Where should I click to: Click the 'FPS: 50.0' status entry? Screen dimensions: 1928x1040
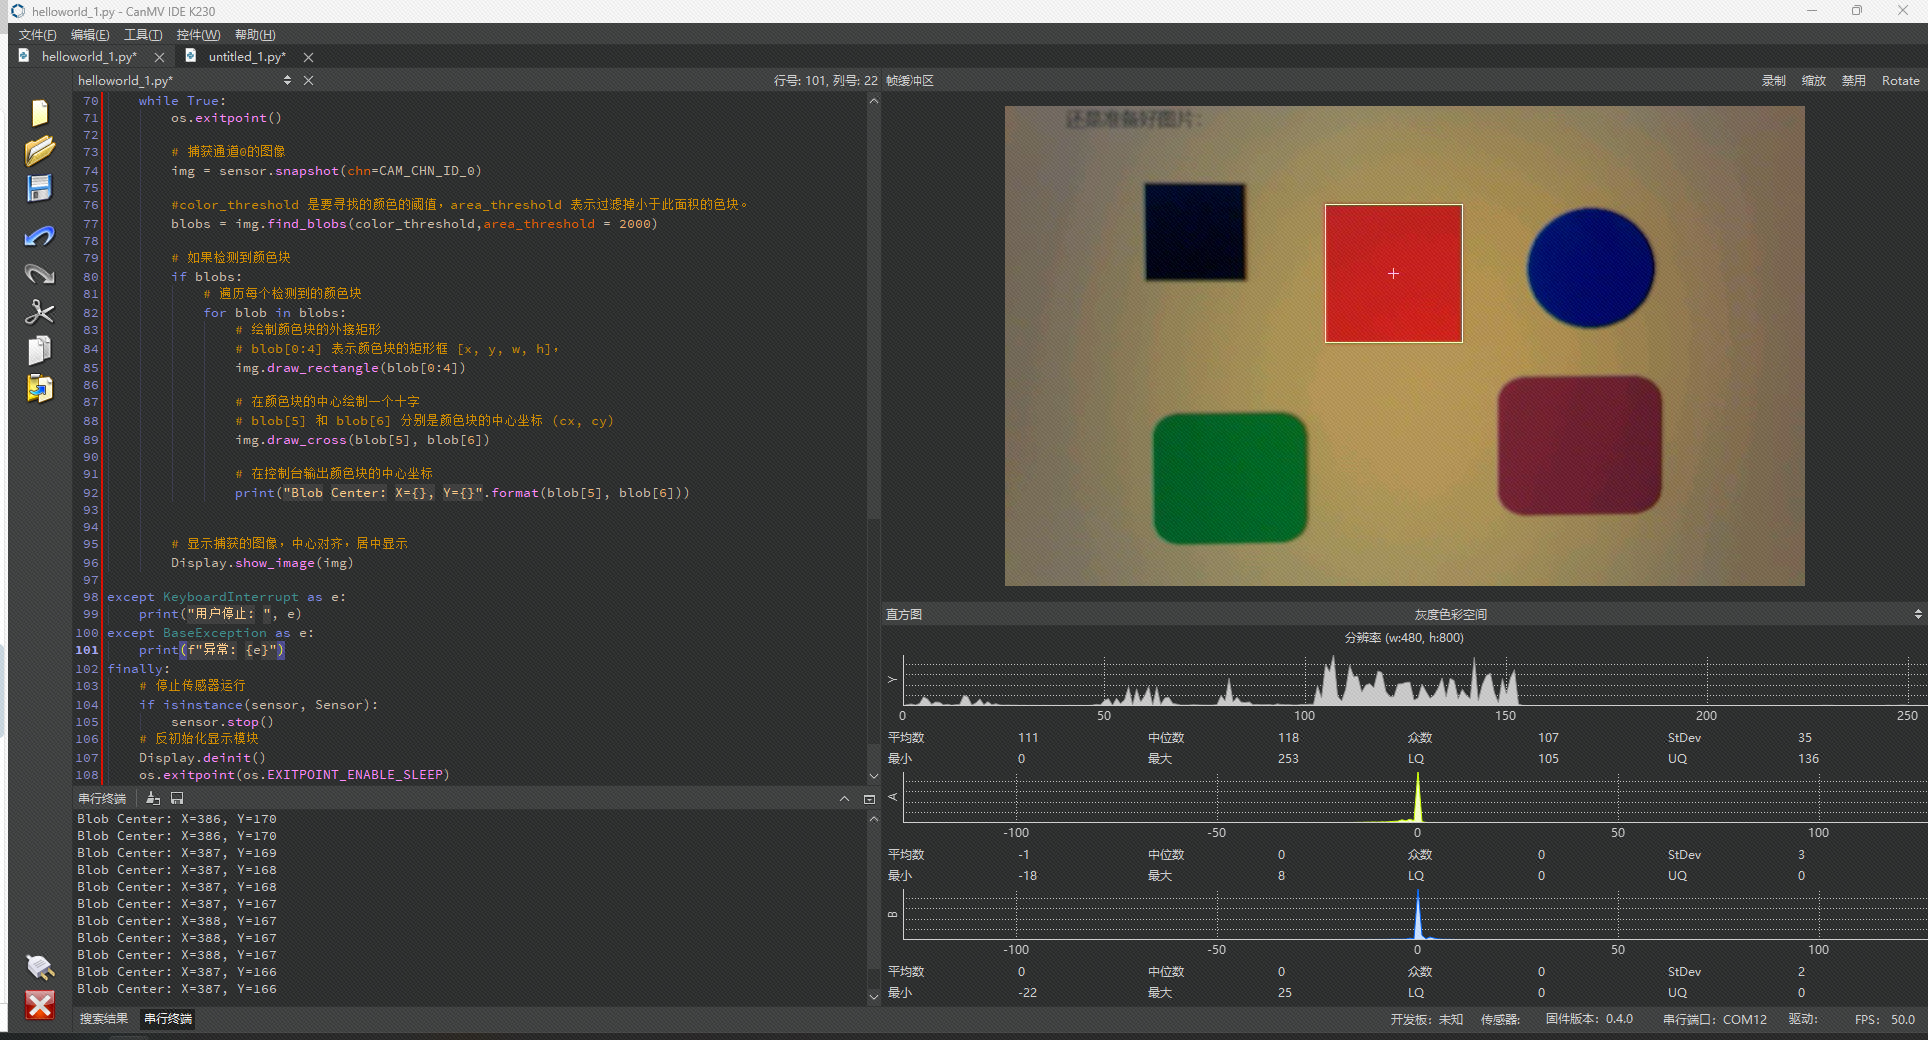click(x=1884, y=1019)
